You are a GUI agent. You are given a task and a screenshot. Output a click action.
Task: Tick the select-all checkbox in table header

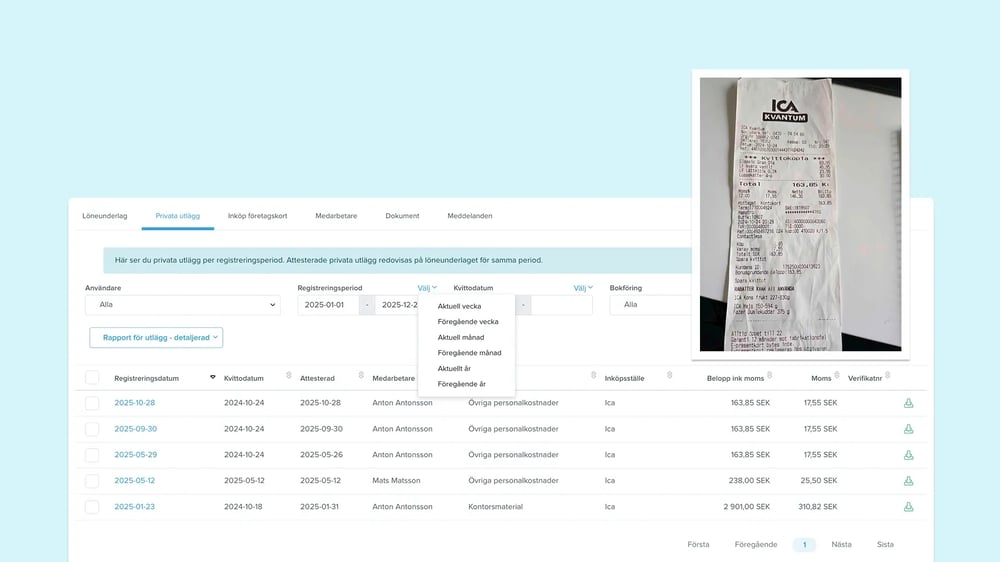(x=92, y=378)
